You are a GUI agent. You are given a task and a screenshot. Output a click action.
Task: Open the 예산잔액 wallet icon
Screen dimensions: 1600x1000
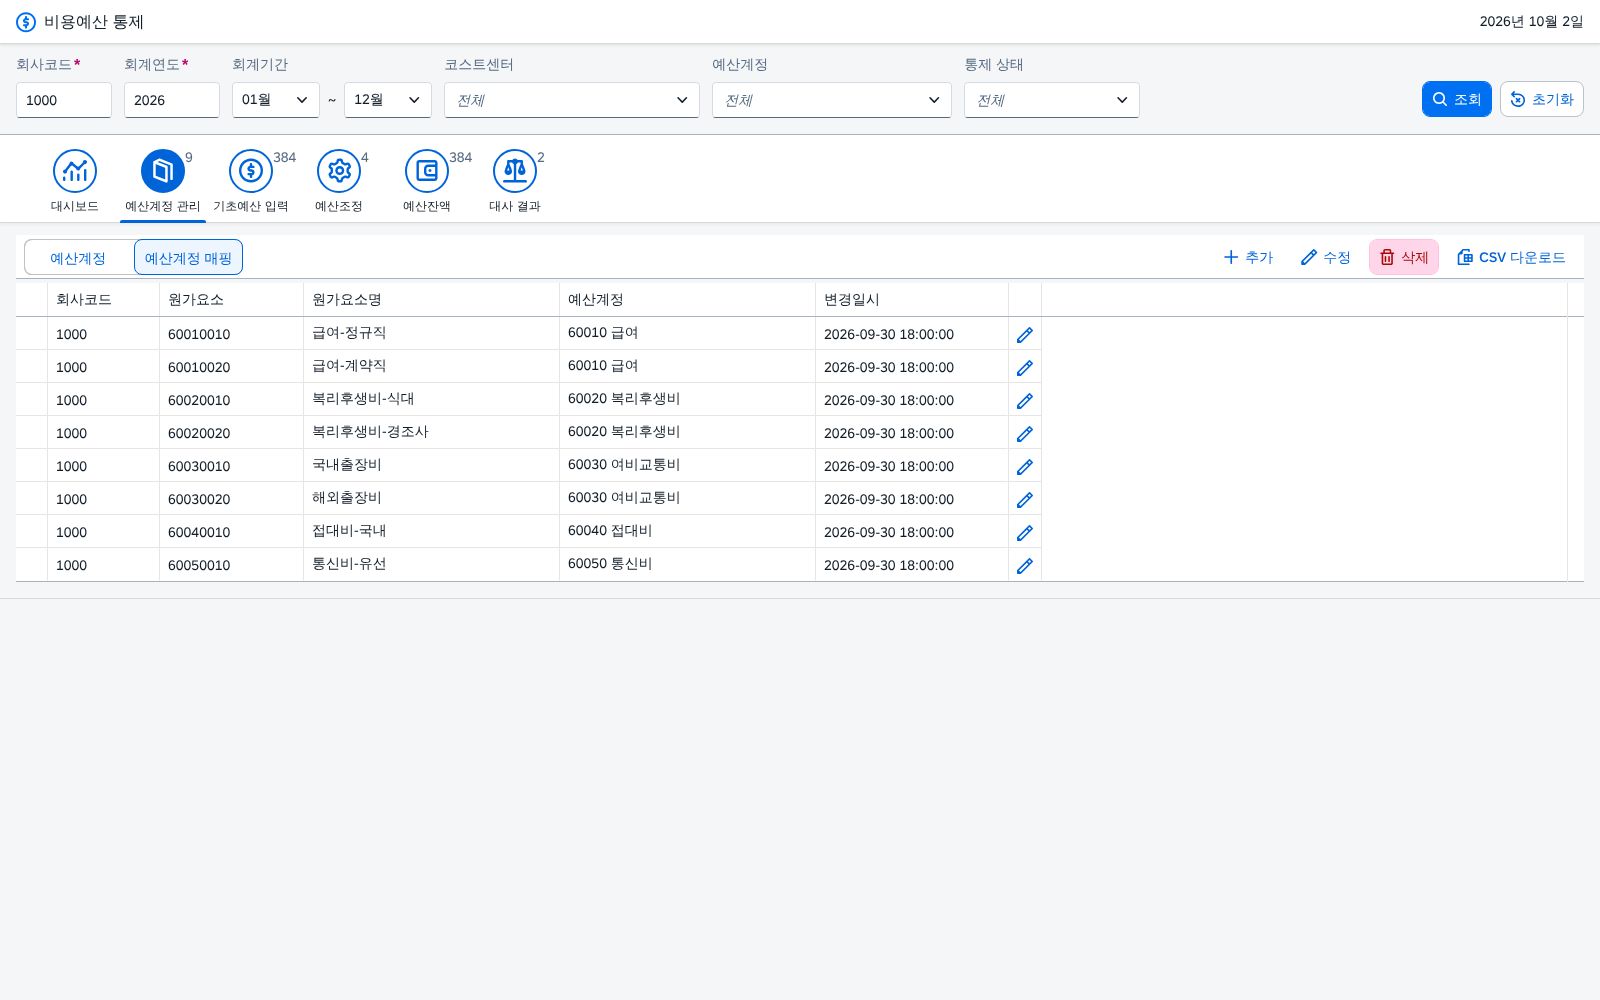pyautogui.click(x=427, y=171)
